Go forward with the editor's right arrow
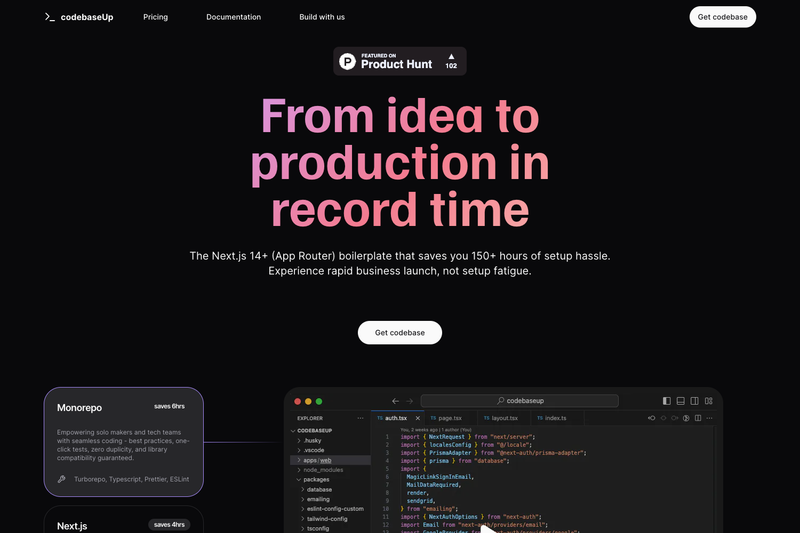The width and height of the screenshot is (800, 533). coord(409,401)
